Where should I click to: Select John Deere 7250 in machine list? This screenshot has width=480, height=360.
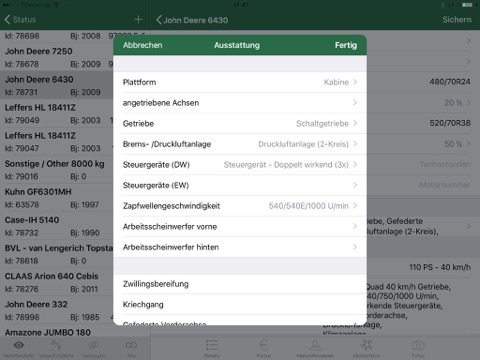click(57, 57)
